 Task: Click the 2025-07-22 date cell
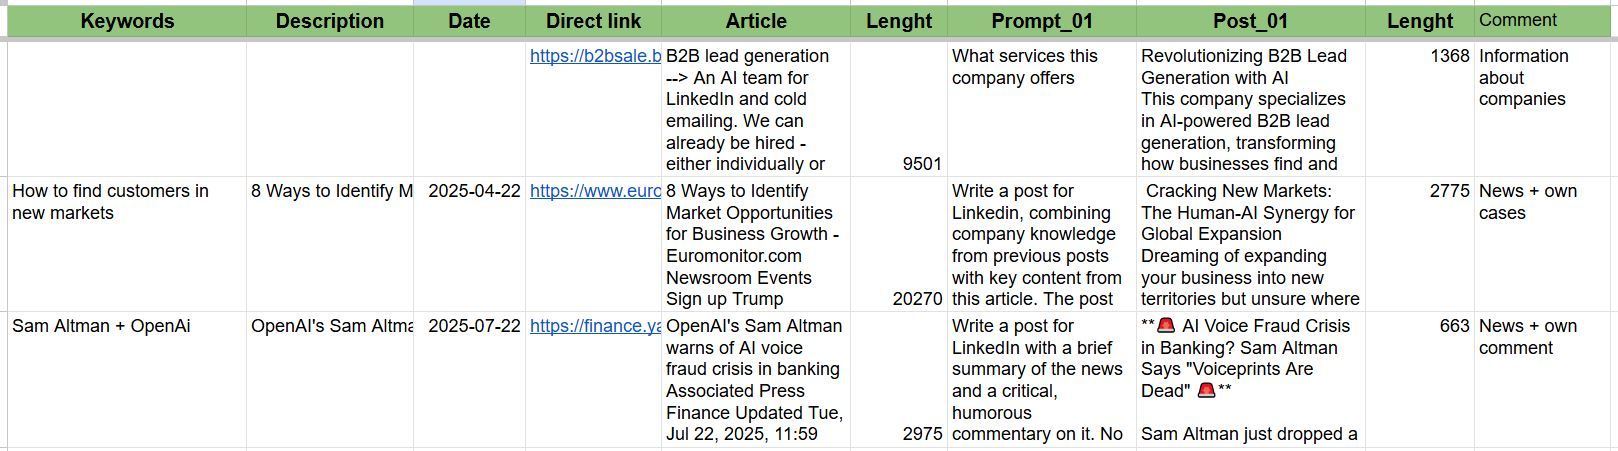coord(474,326)
